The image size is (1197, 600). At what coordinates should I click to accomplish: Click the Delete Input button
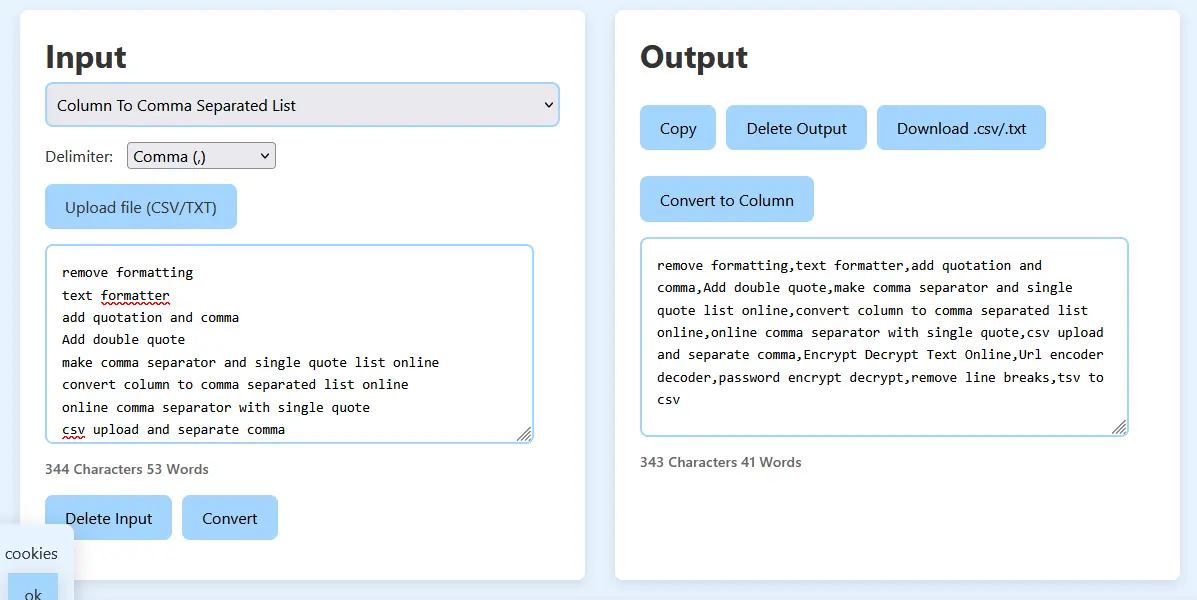[108, 518]
